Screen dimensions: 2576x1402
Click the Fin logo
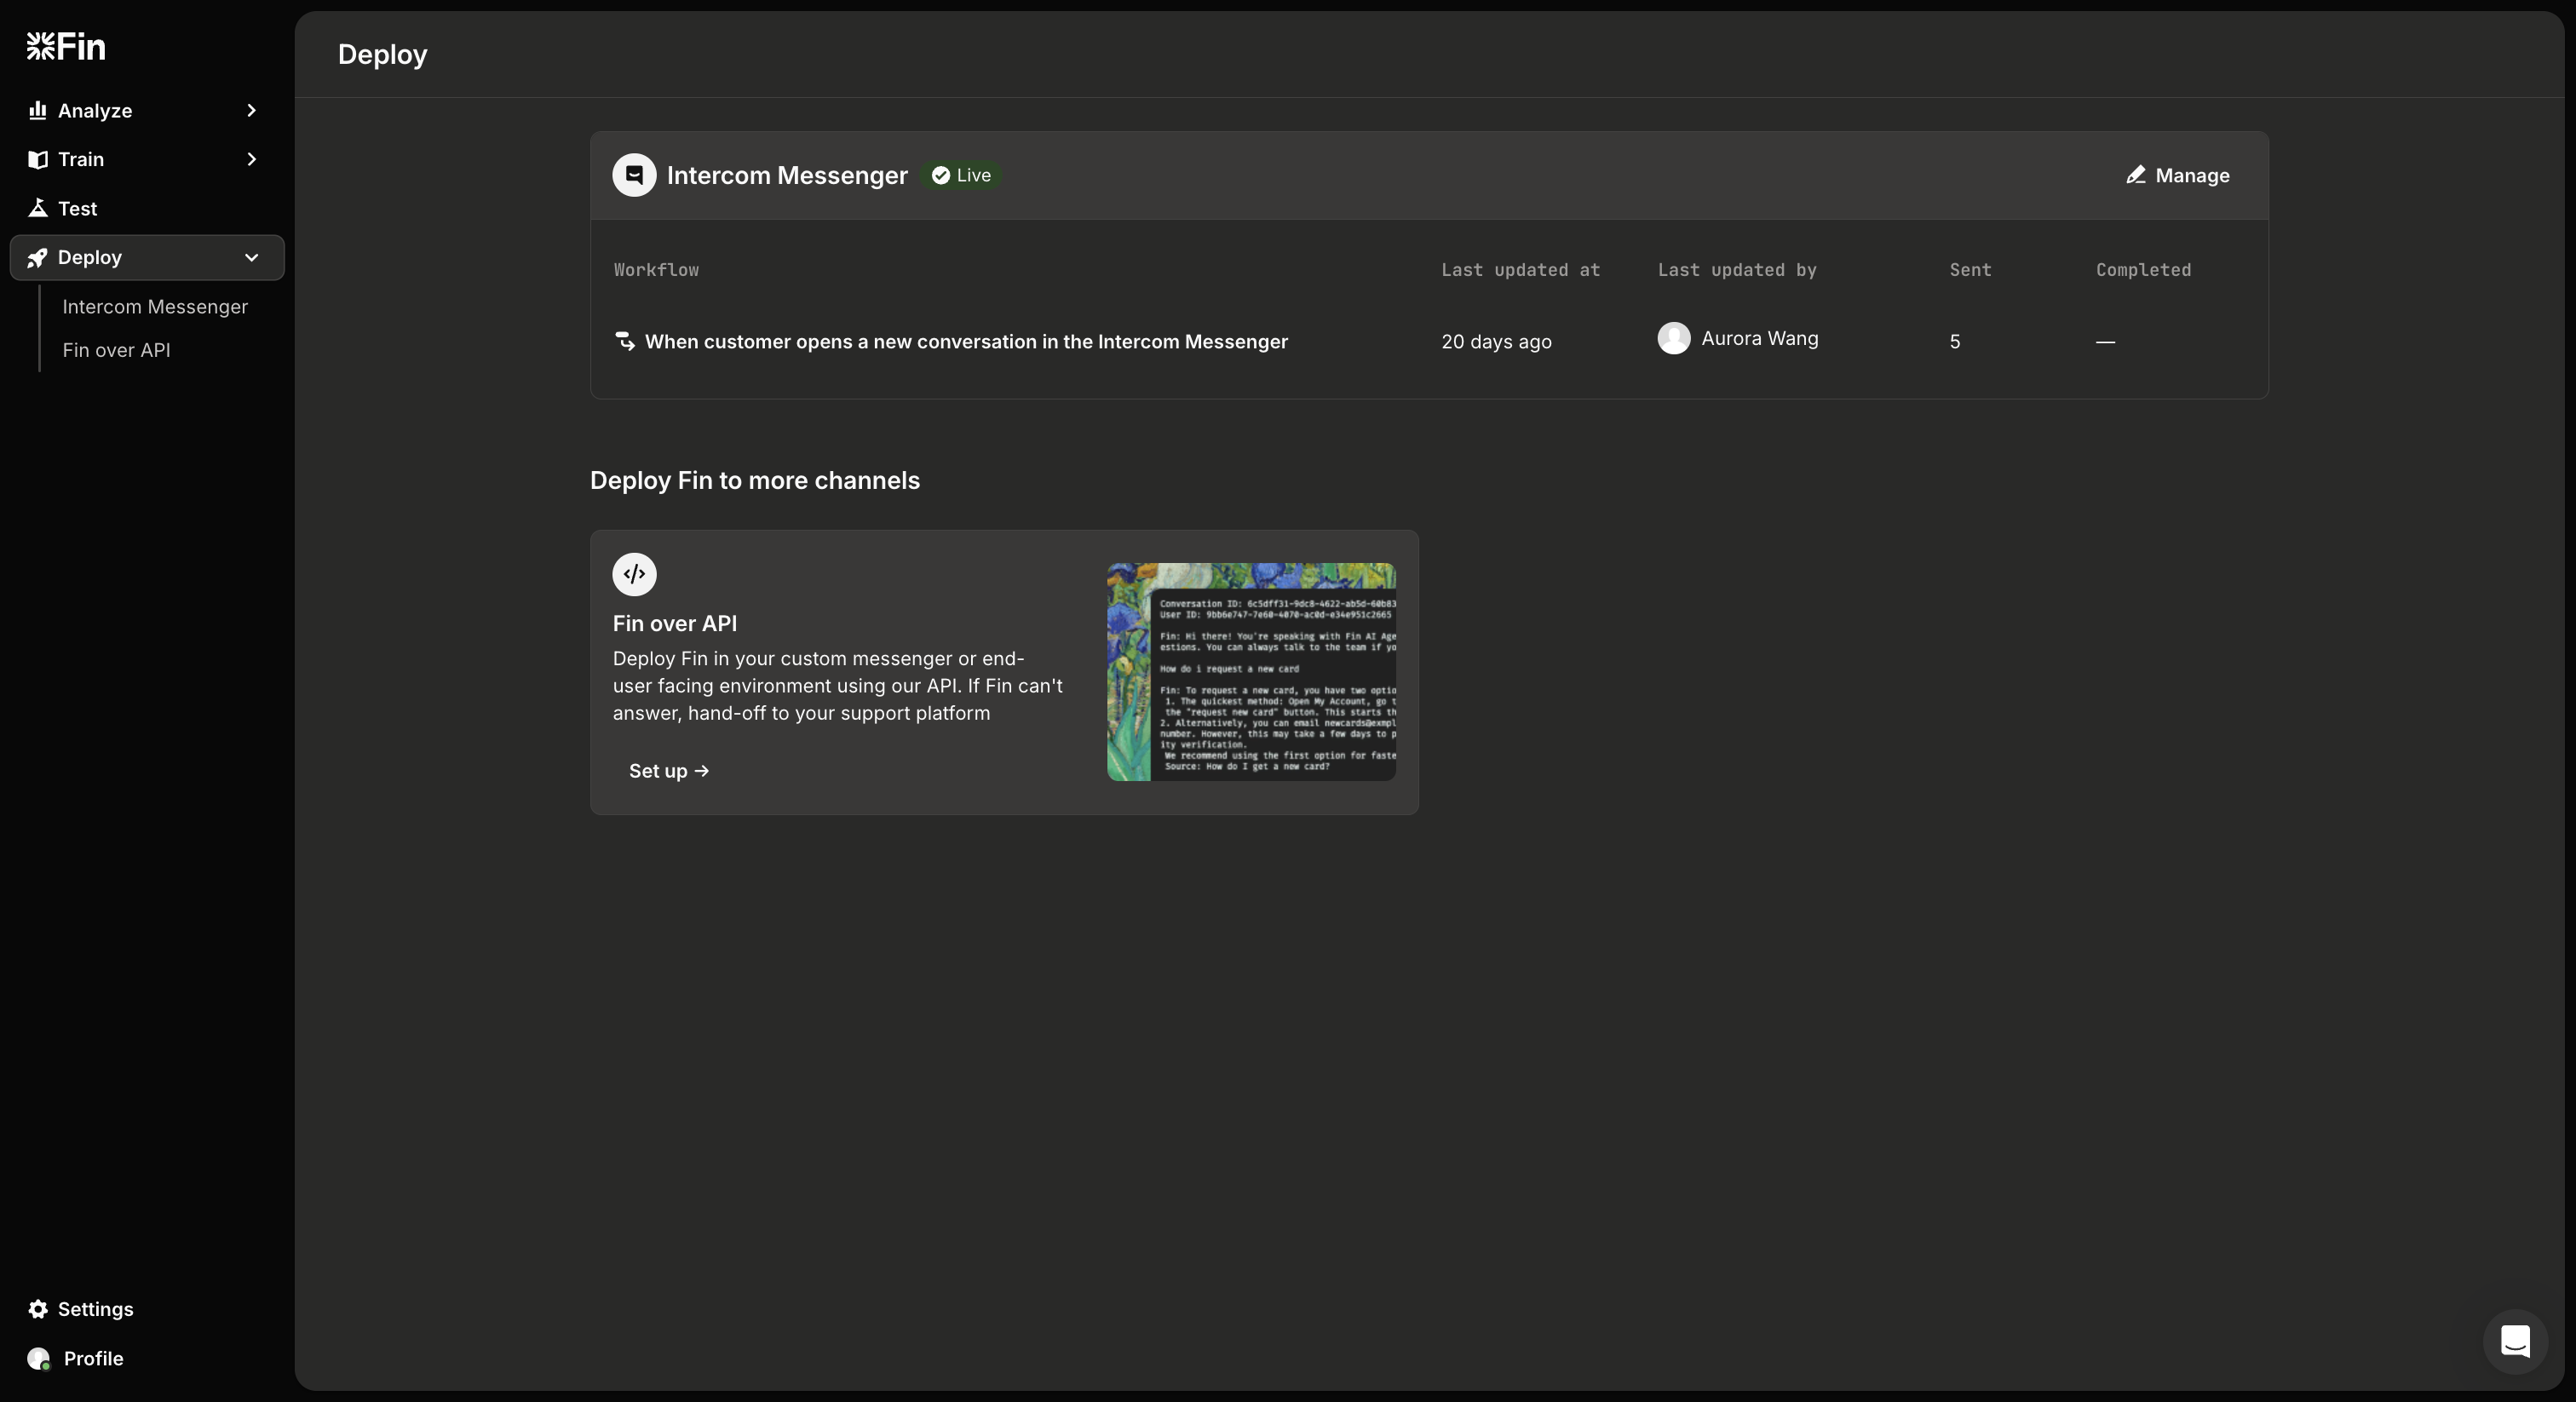[x=66, y=46]
